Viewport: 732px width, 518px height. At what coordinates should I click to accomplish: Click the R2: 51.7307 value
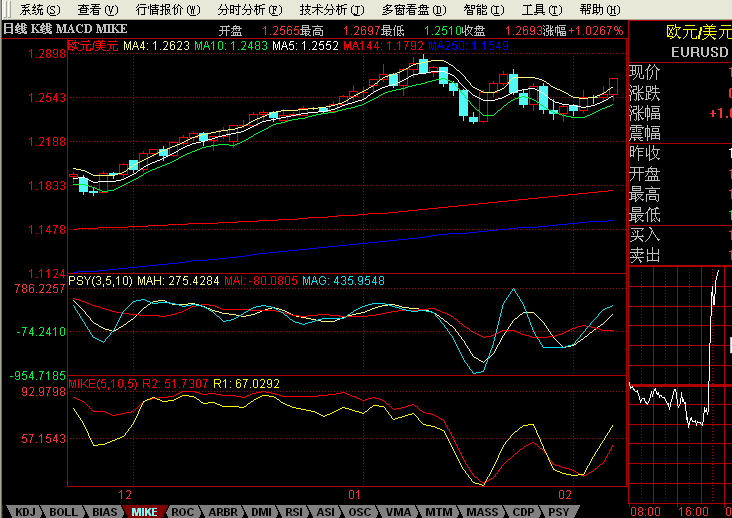click(175, 384)
